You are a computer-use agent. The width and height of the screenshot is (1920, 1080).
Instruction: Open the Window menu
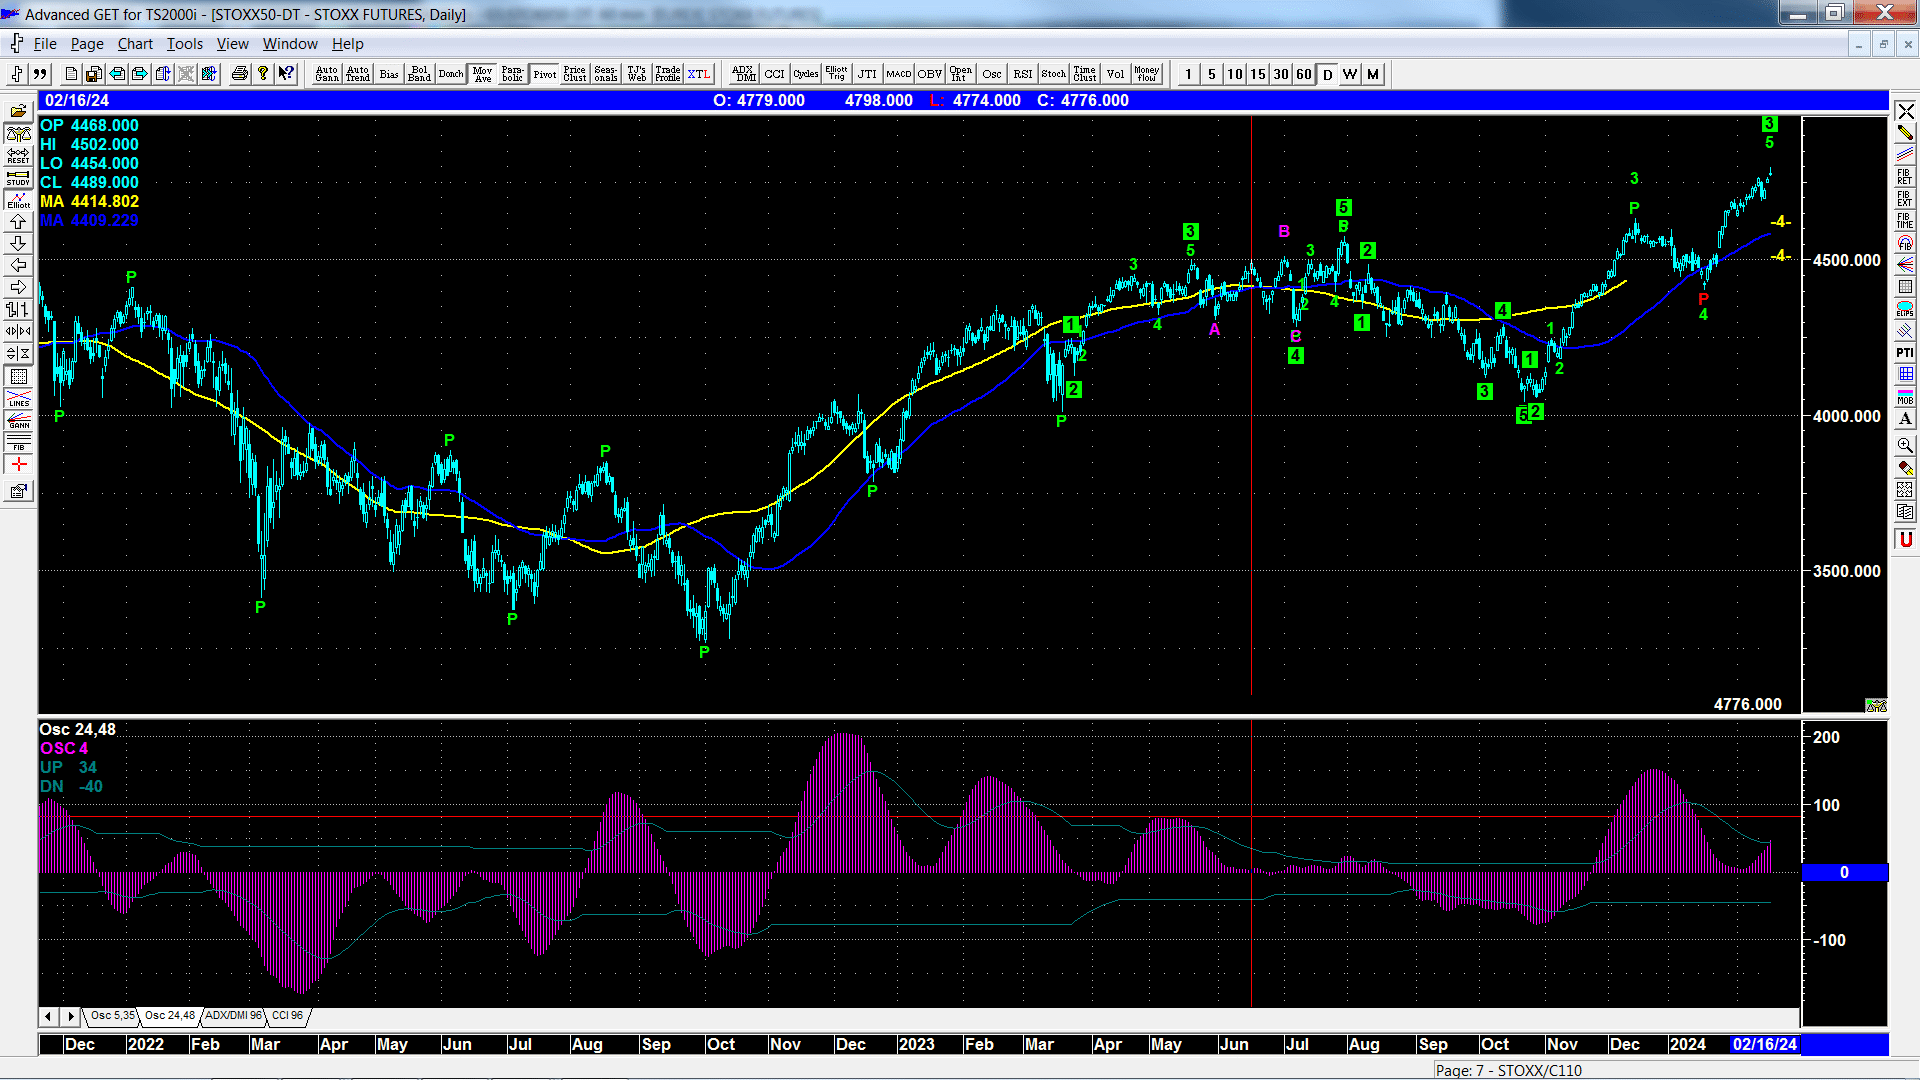290,44
